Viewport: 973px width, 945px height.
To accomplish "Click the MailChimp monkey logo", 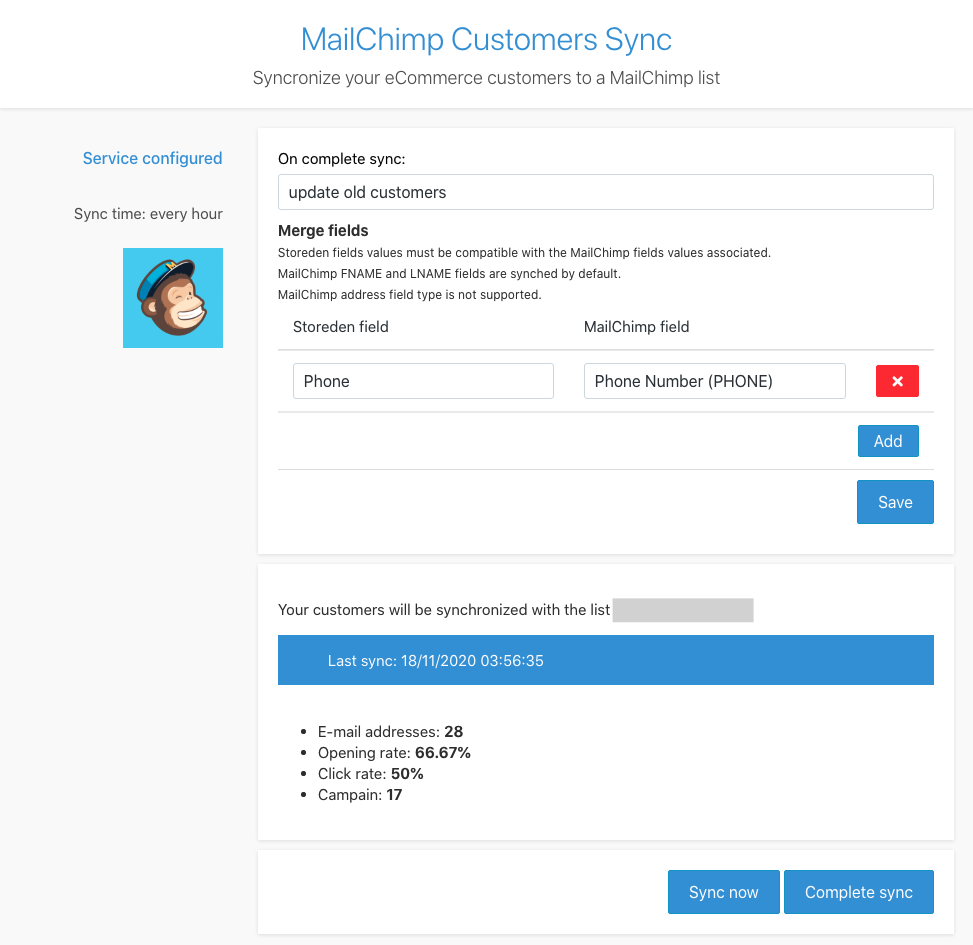I will [172, 297].
